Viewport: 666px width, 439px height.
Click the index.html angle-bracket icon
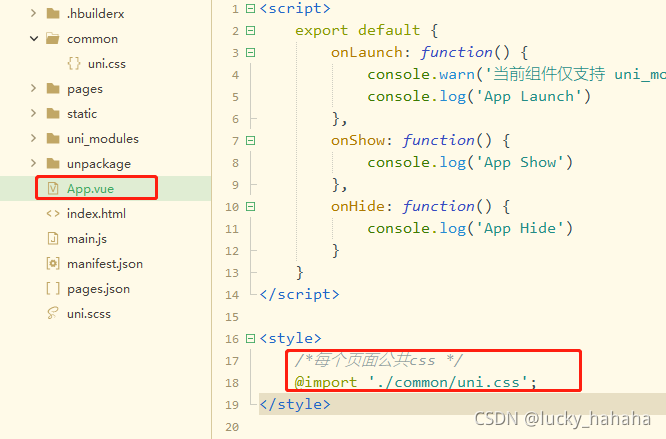click(53, 214)
